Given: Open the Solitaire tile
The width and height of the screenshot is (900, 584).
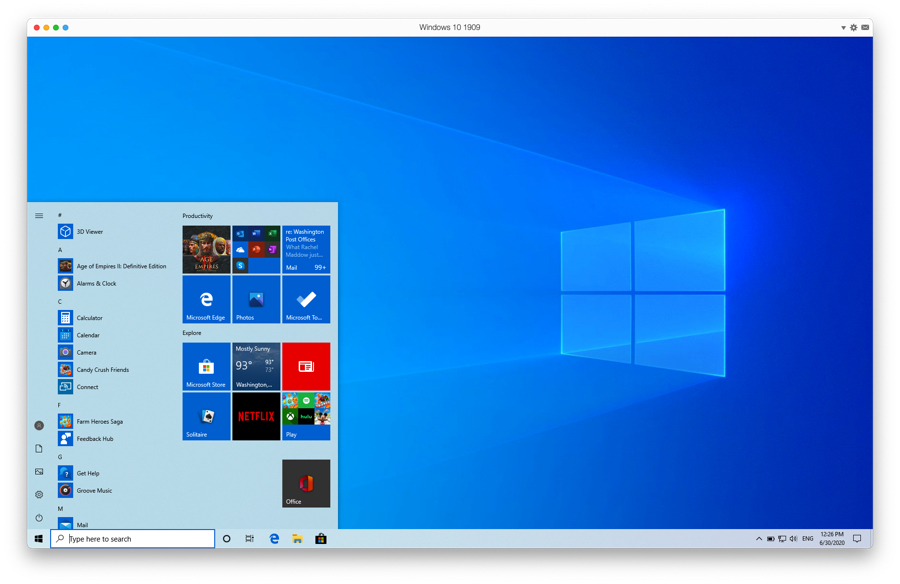Looking at the screenshot, I should pos(206,416).
